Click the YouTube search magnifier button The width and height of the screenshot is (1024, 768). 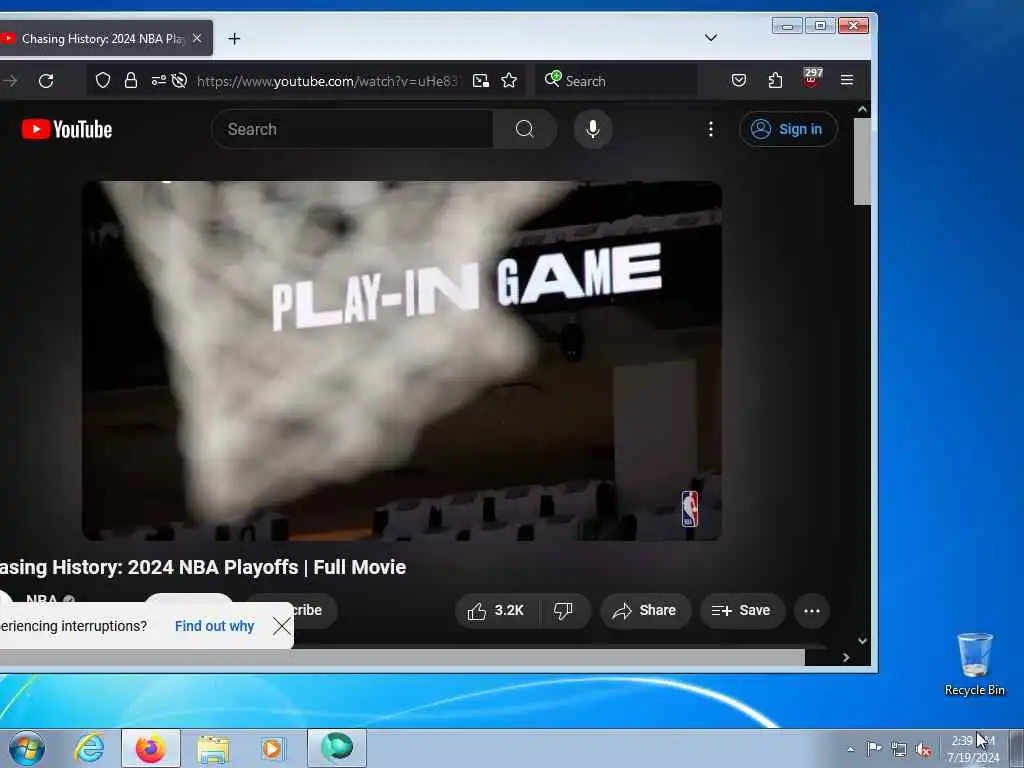524,129
